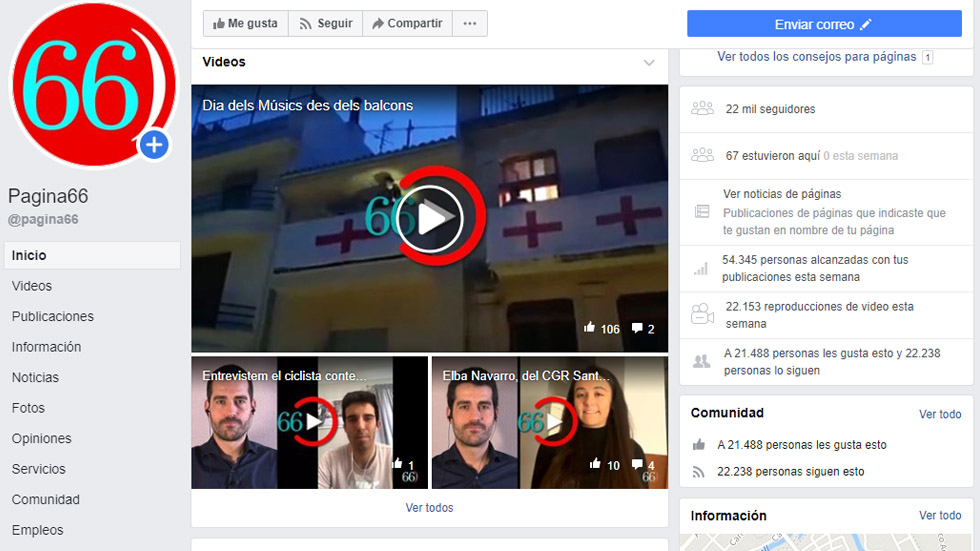This screenshot has width=980, height=551.
Task: Open the three-dots more options menu
Action: [470, 24]
